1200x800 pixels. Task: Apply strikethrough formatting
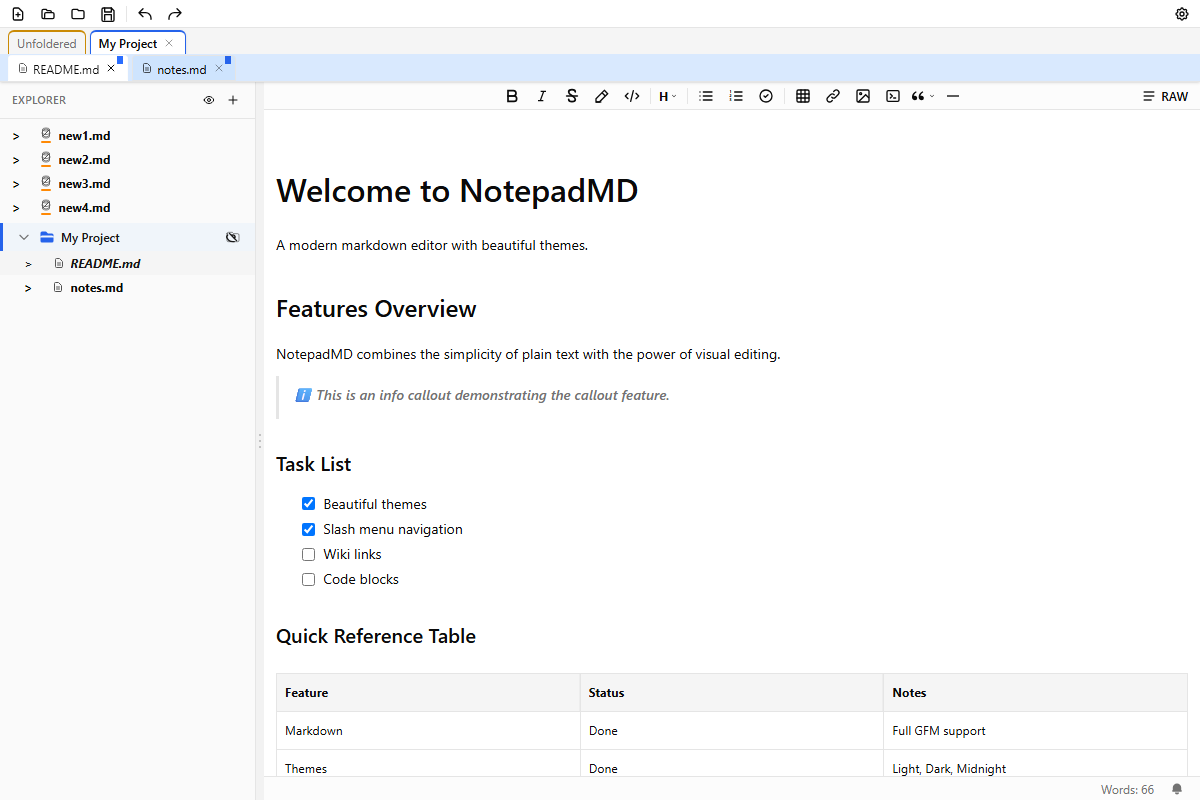tap(571, 95)
